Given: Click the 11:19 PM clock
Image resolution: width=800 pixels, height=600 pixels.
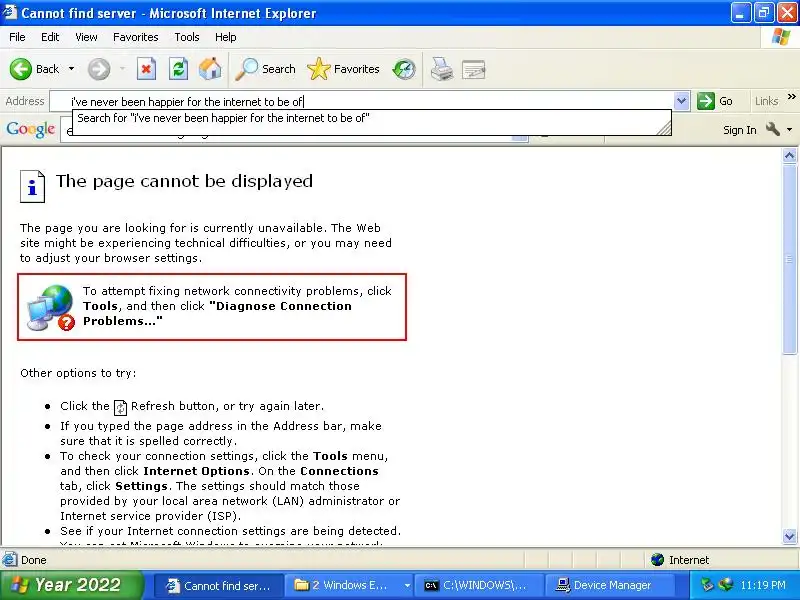Looking at the screenshot, I should (x=763, y=585).
